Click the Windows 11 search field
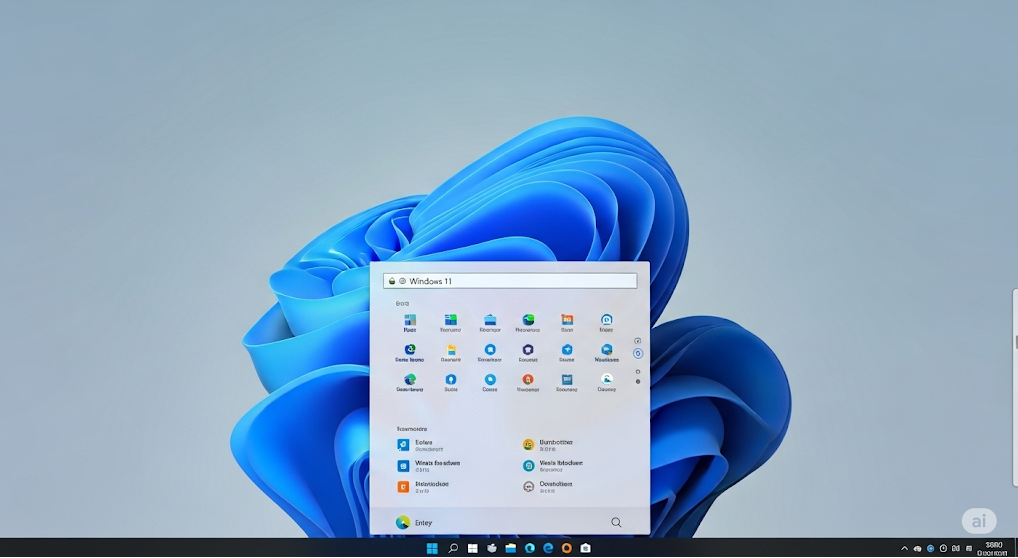 (510, 281)
